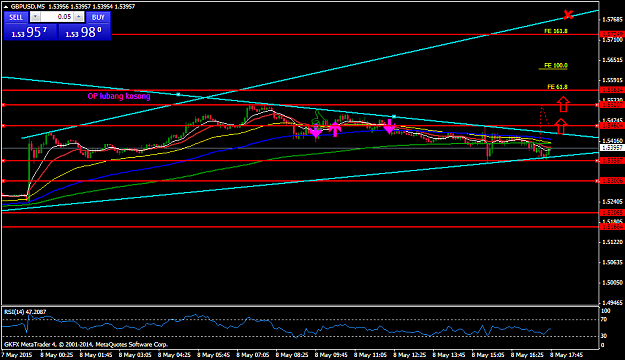Click the '7 May 2015' time label
Viewport: 625px width, 360px height.
17,354
